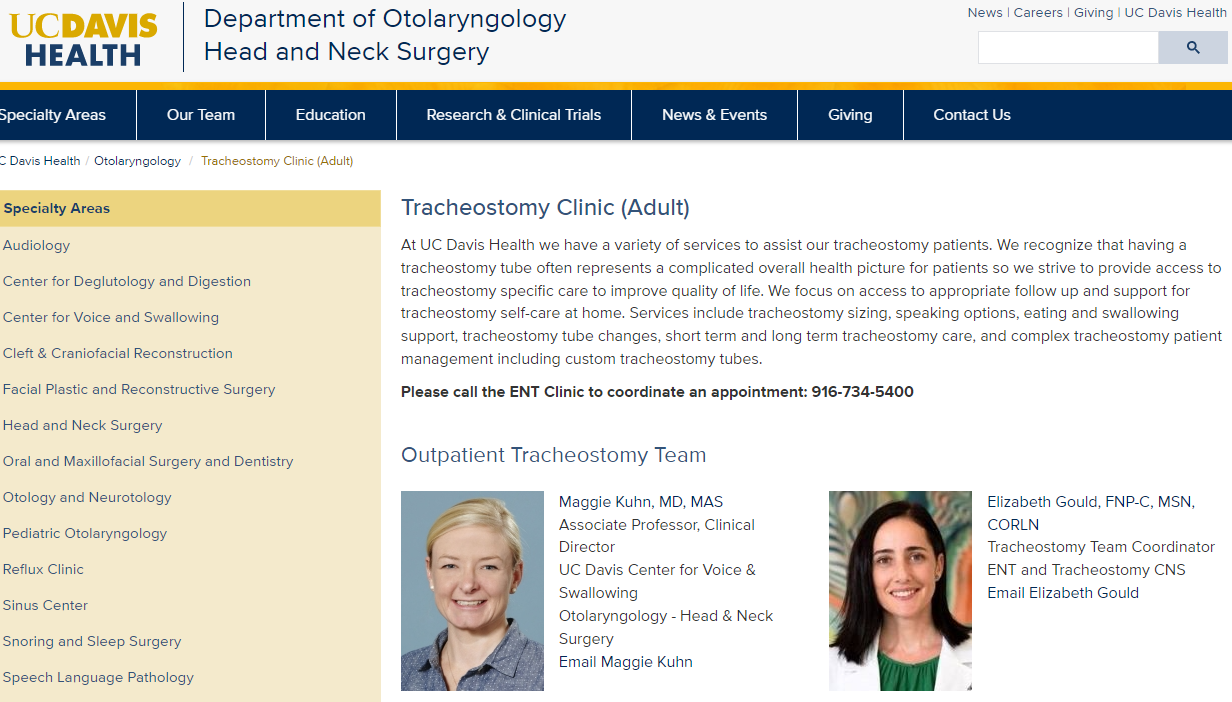Open the News & Events menu
Screen dimensions: 1232x702
(714, 115)
